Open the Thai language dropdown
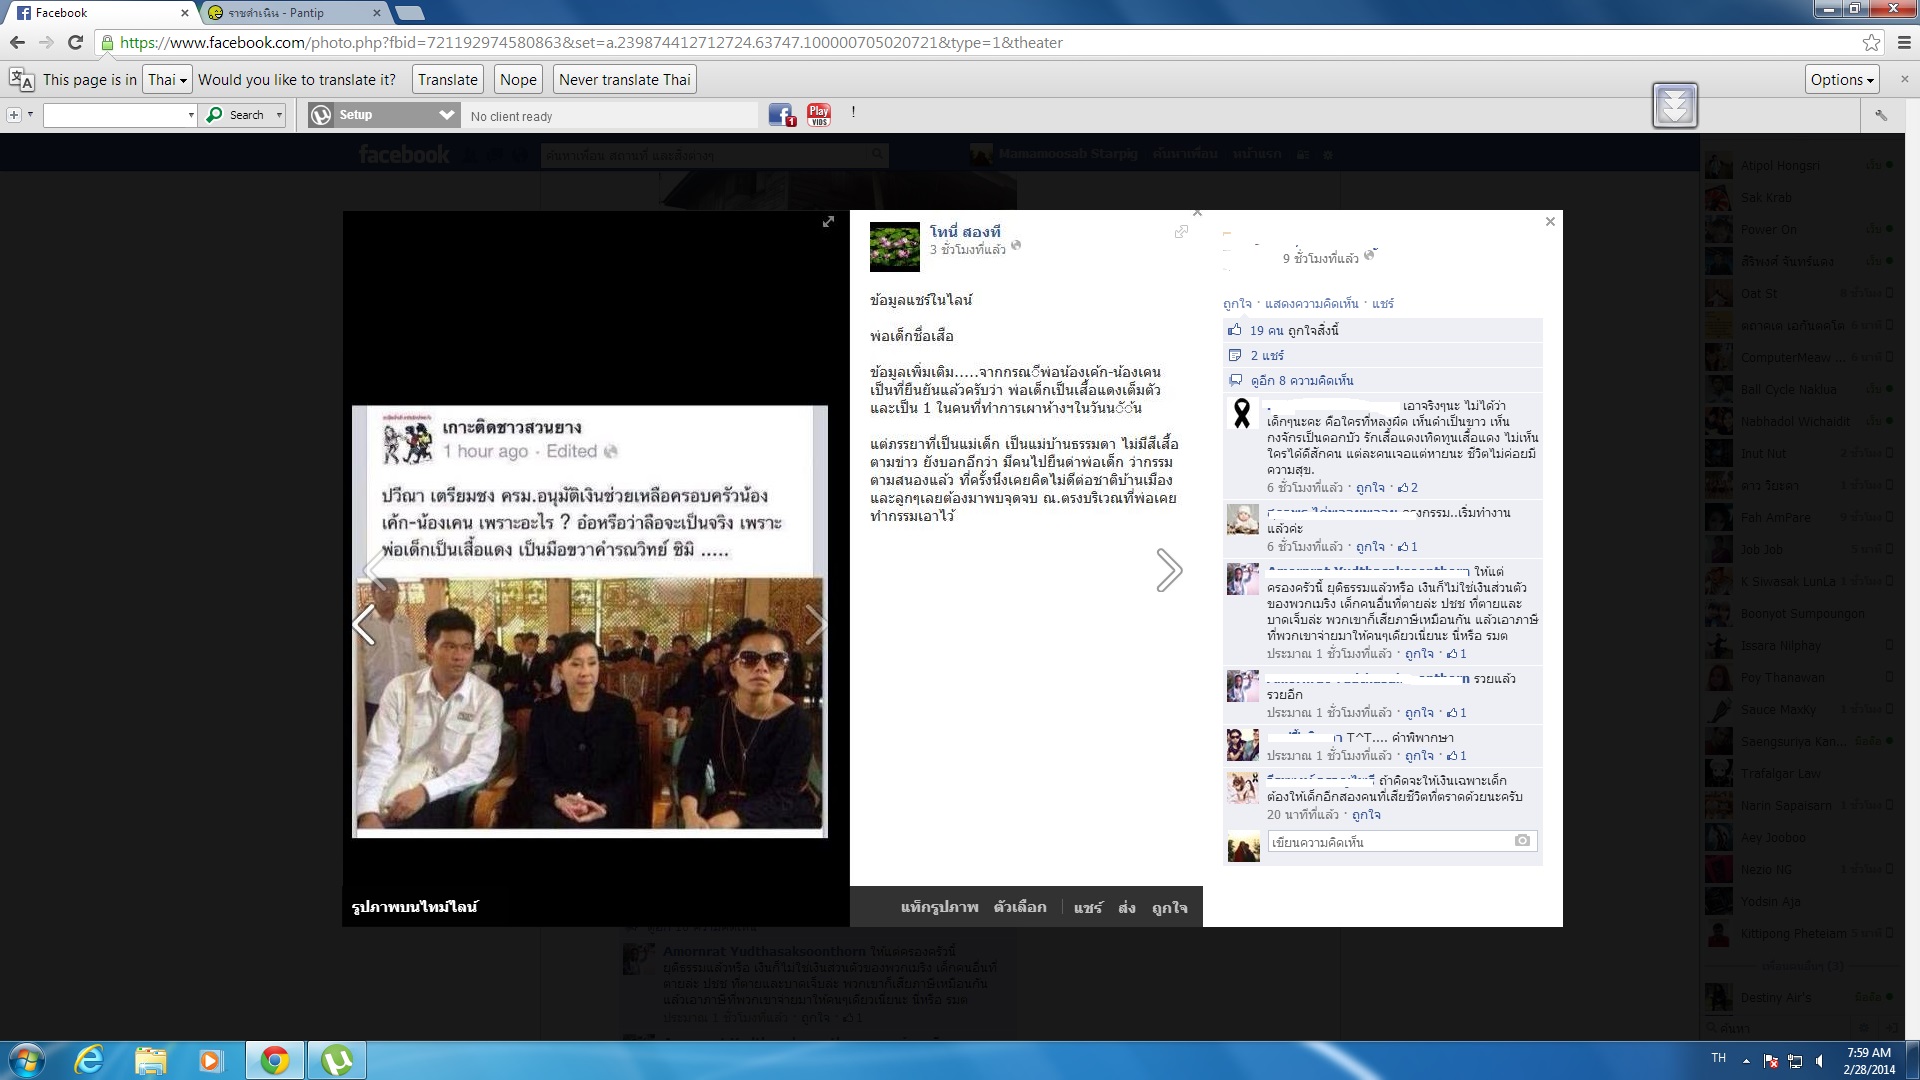The height and width of the screenshot is (1080, 1920). click(x=167, y=80)
